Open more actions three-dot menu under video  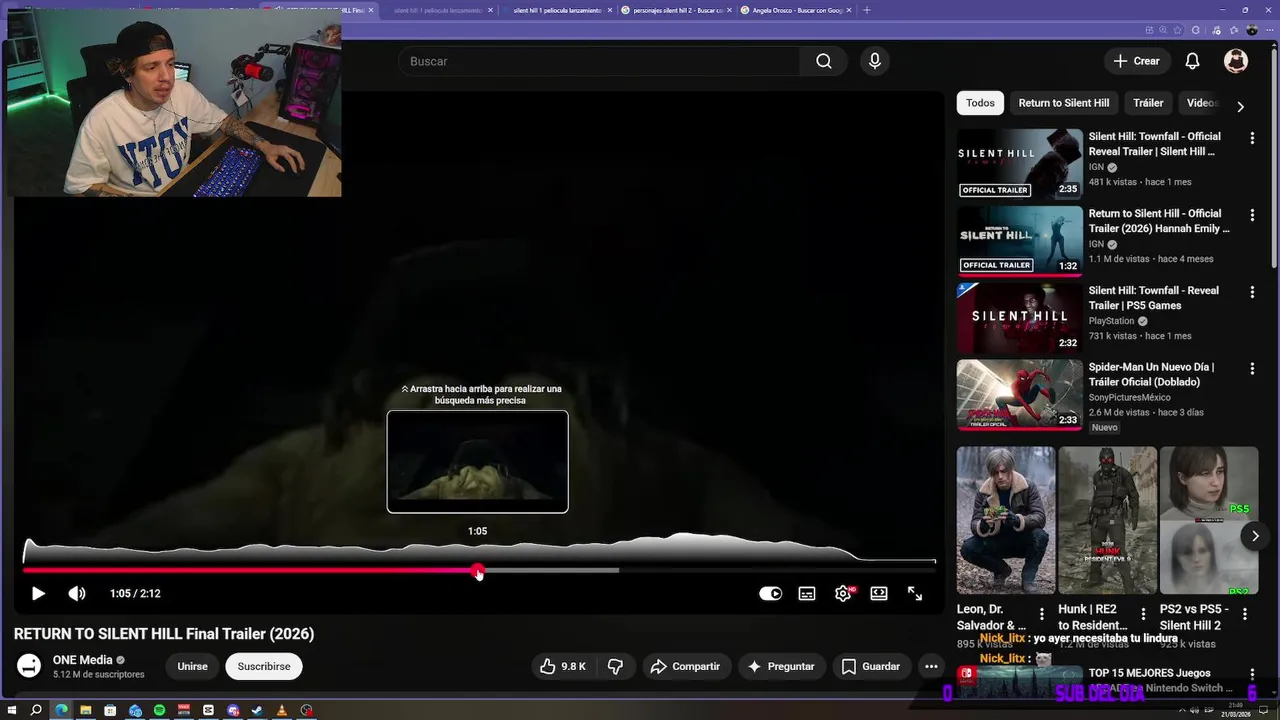[931, 666]
